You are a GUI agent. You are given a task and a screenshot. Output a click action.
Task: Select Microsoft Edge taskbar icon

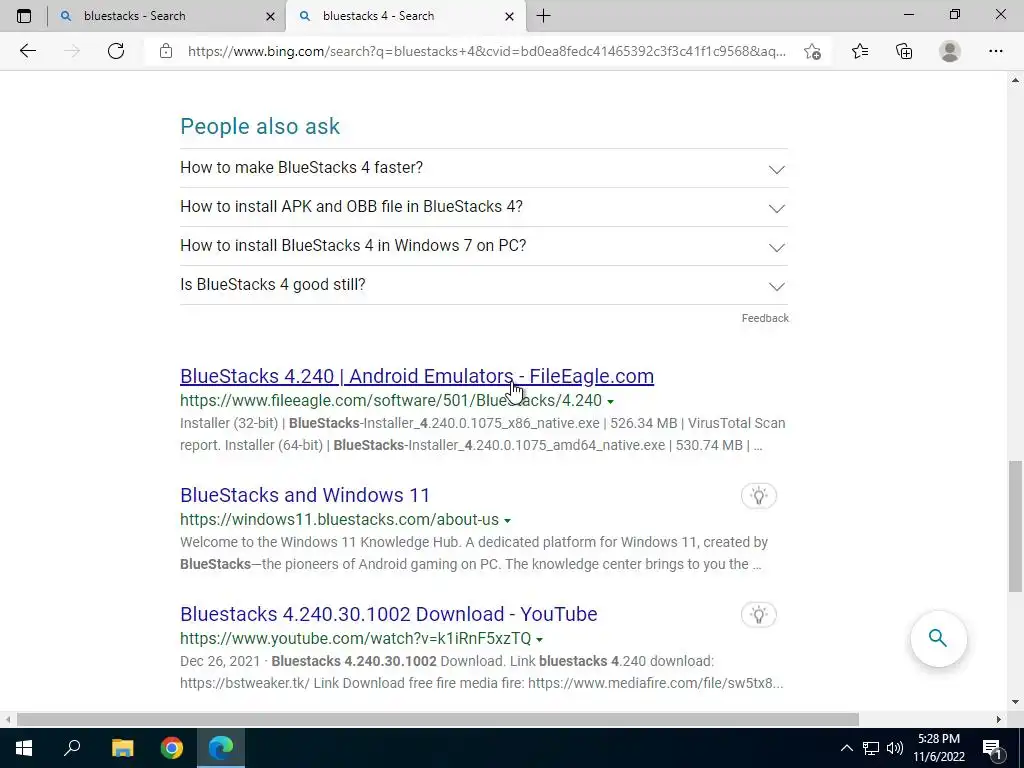[221, 748]
